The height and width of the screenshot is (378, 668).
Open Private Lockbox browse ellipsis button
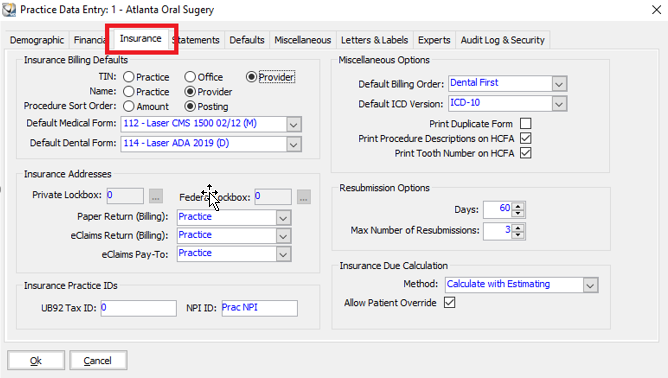(x=156, y=196)
